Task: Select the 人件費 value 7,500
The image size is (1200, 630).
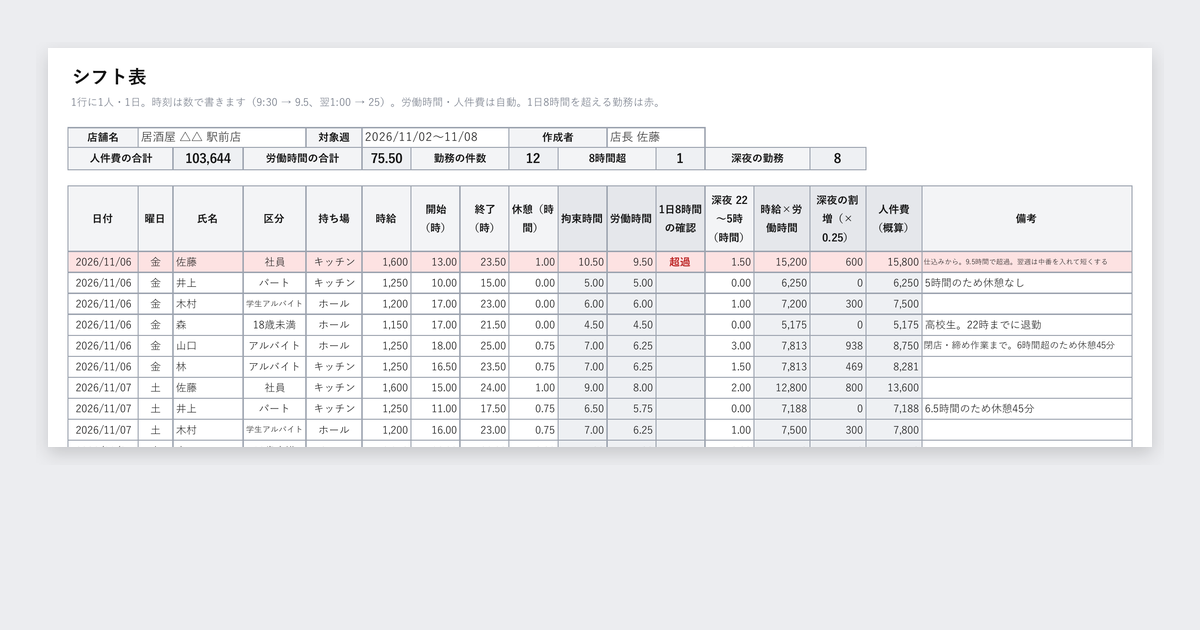Action: [893, 304]
